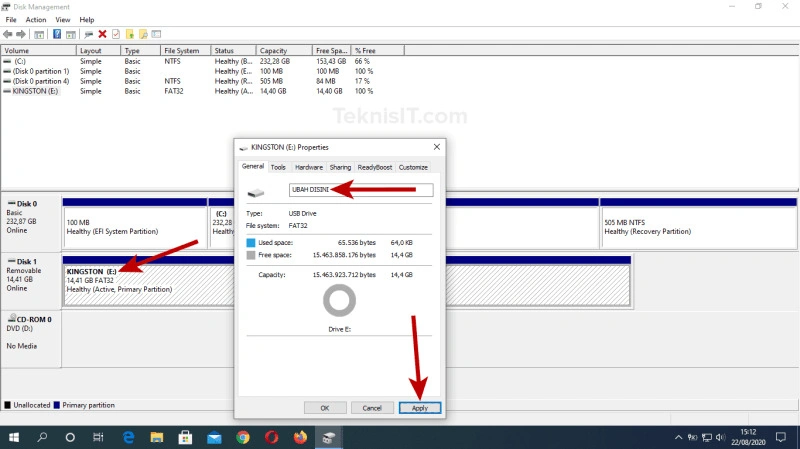Switch to the Tools tab in Properties

pyautogui.click(x=278, y=167)
